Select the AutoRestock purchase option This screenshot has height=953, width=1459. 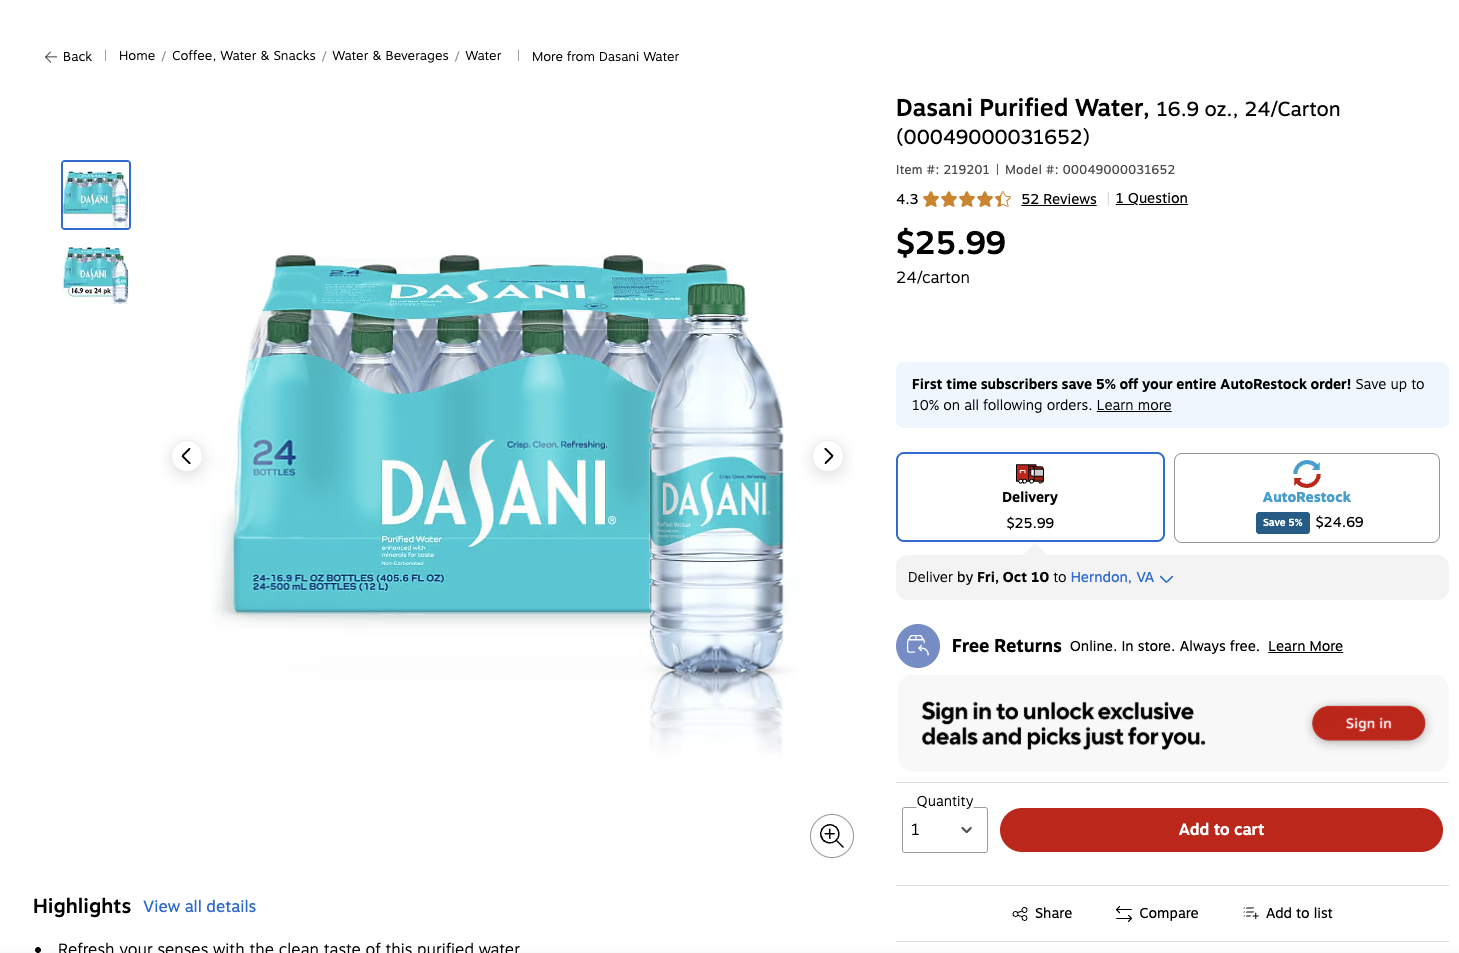point(1306,497)
